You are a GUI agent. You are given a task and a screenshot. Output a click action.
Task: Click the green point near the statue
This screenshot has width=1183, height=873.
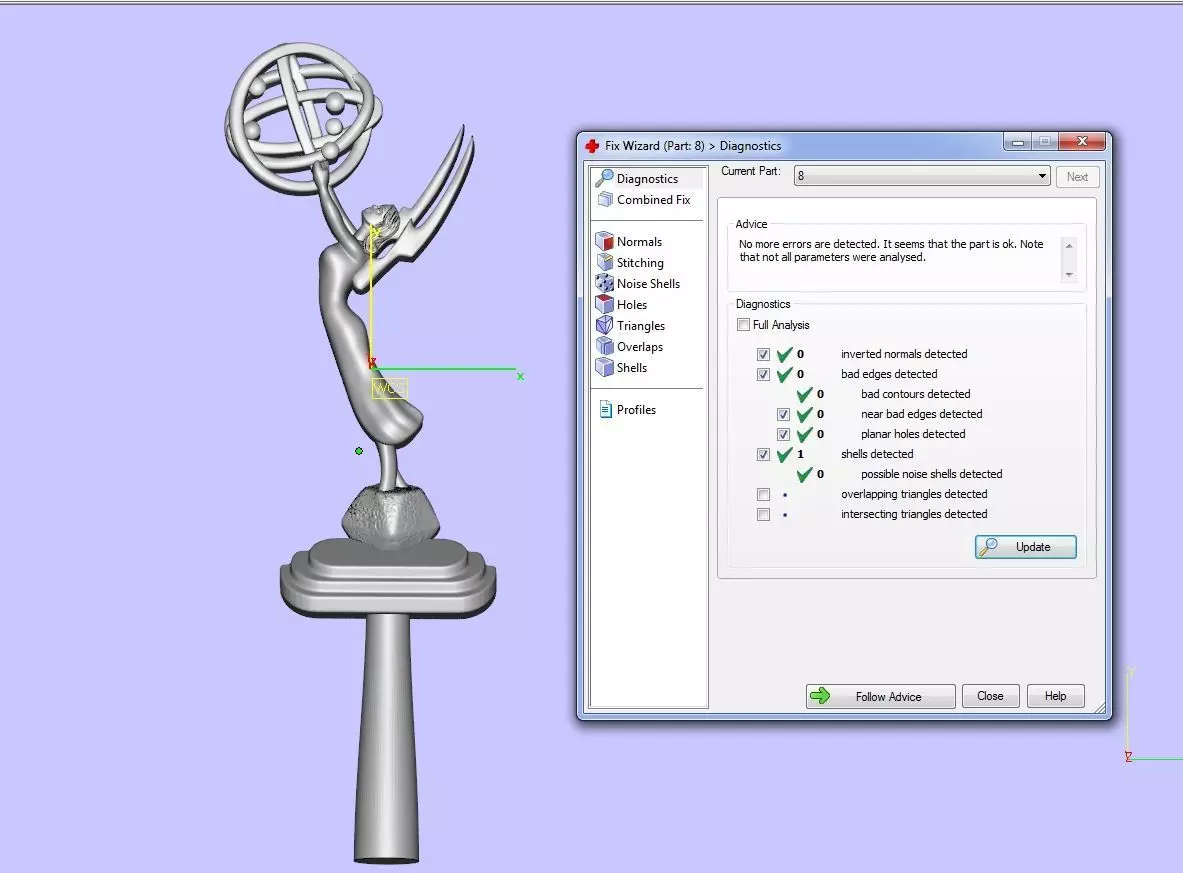[x=359, y=451]
